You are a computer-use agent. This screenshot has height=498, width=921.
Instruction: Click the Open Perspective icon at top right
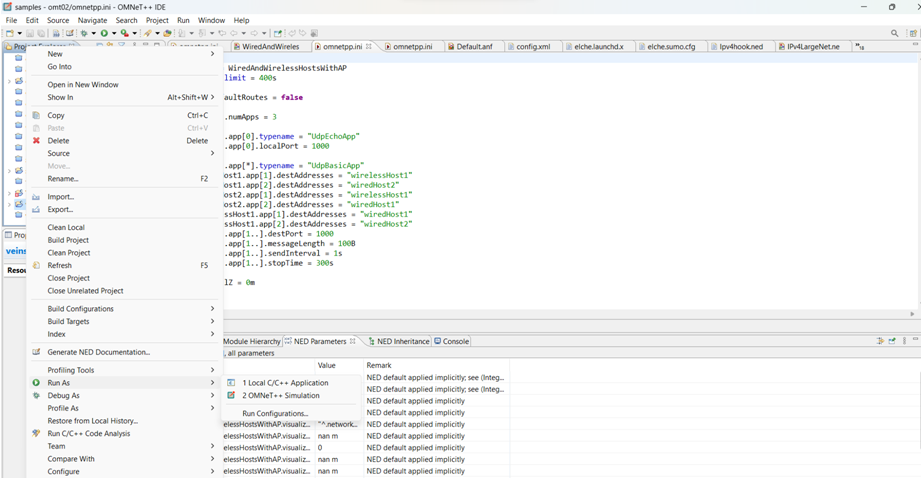click(912, 33)
